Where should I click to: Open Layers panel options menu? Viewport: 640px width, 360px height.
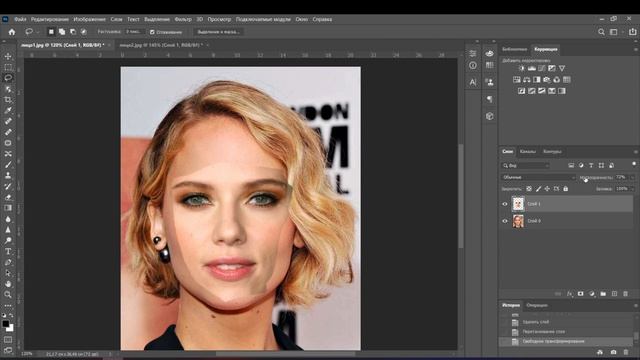pos(636,152)
